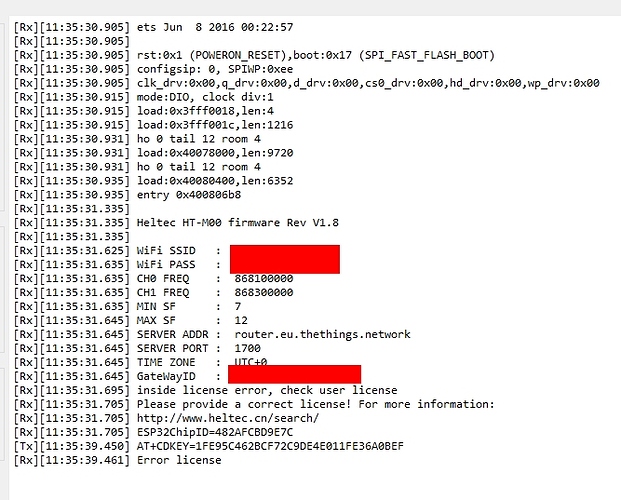Click the CH1 FREQ value 868300000
621x500 pixels.
pos(264,292)
